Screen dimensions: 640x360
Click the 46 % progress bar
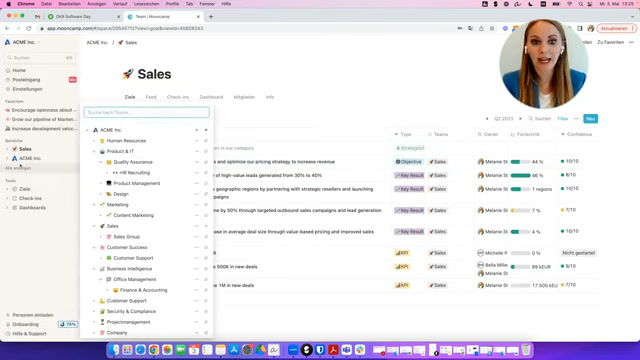click(x=520, y=176)
